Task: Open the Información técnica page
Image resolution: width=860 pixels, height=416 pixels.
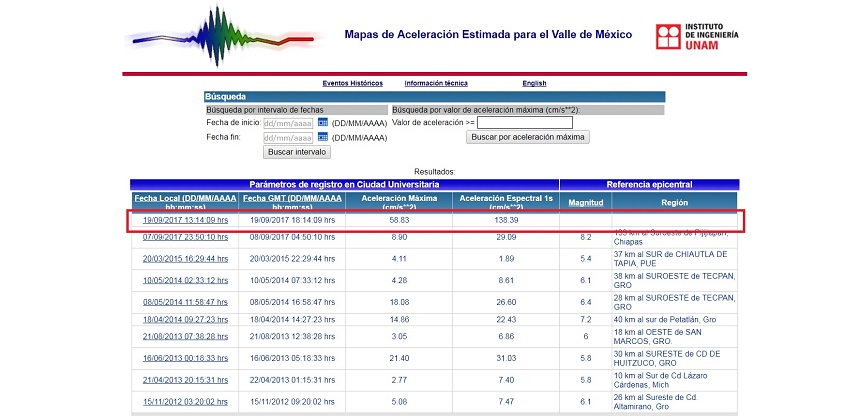Action: point(436,83)
